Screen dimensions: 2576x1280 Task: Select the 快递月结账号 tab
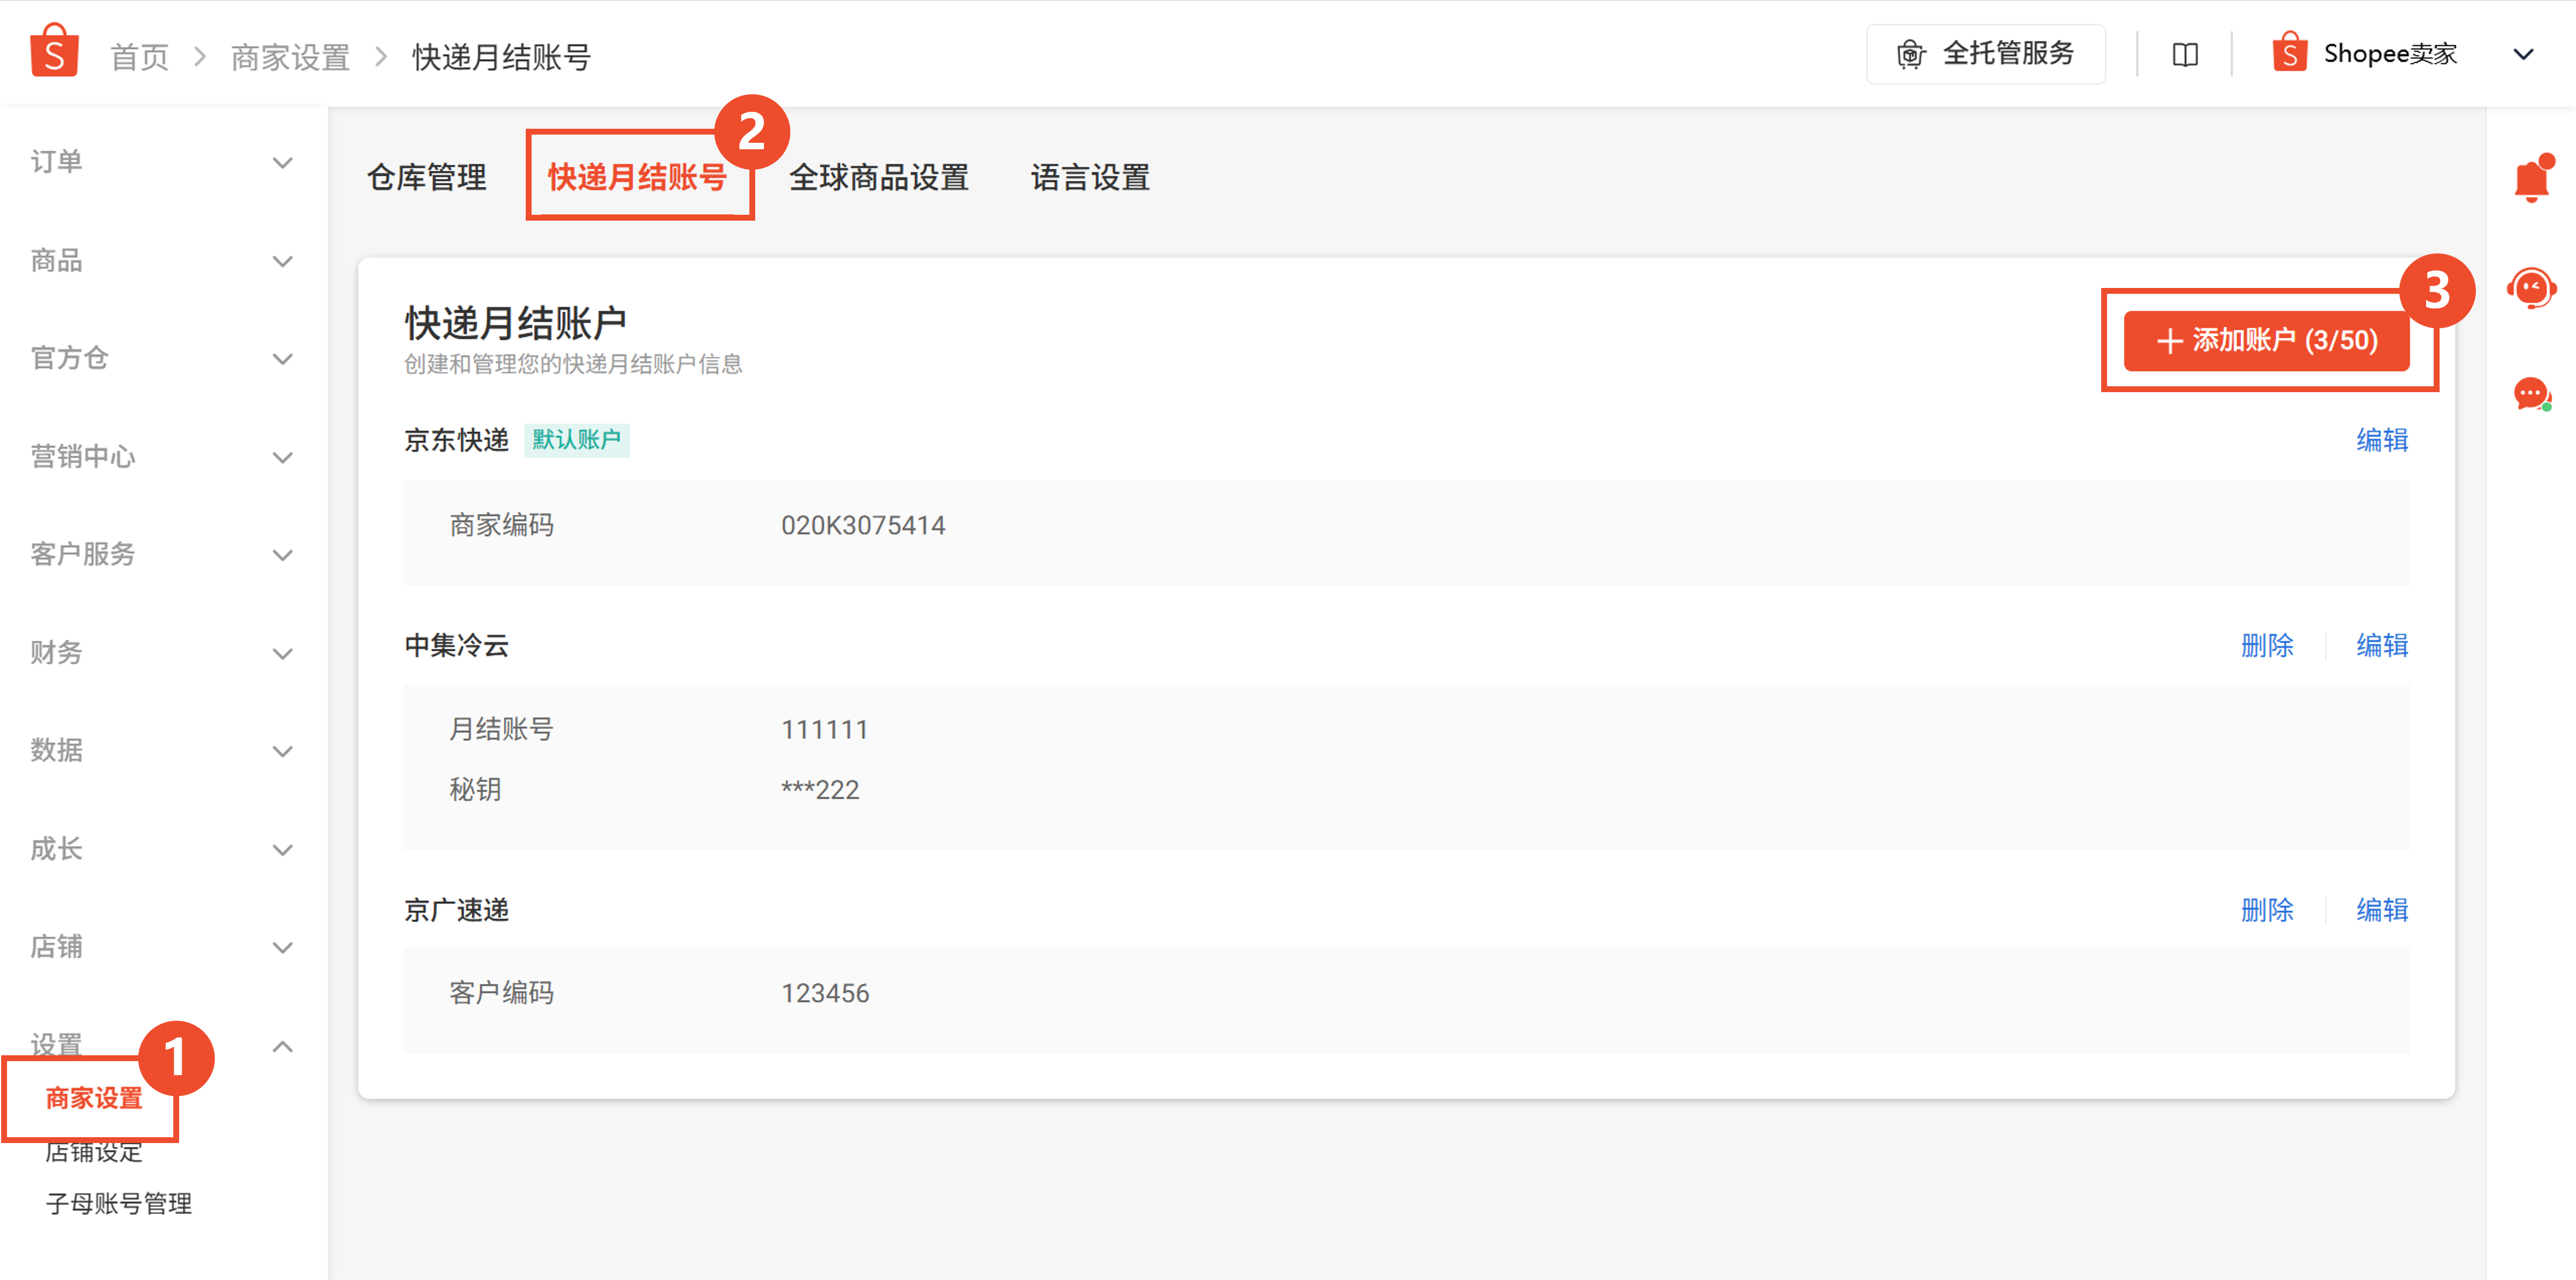coord(637,178)
